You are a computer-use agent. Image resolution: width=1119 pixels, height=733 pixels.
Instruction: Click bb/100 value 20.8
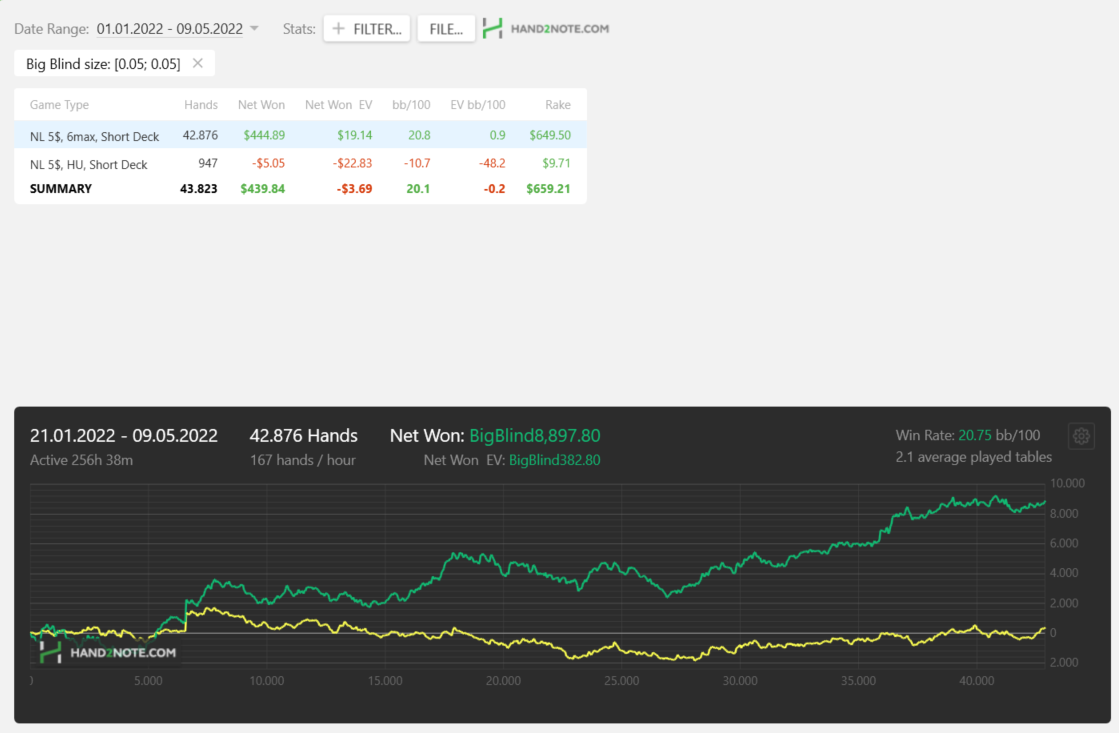(x=419, y=135)
